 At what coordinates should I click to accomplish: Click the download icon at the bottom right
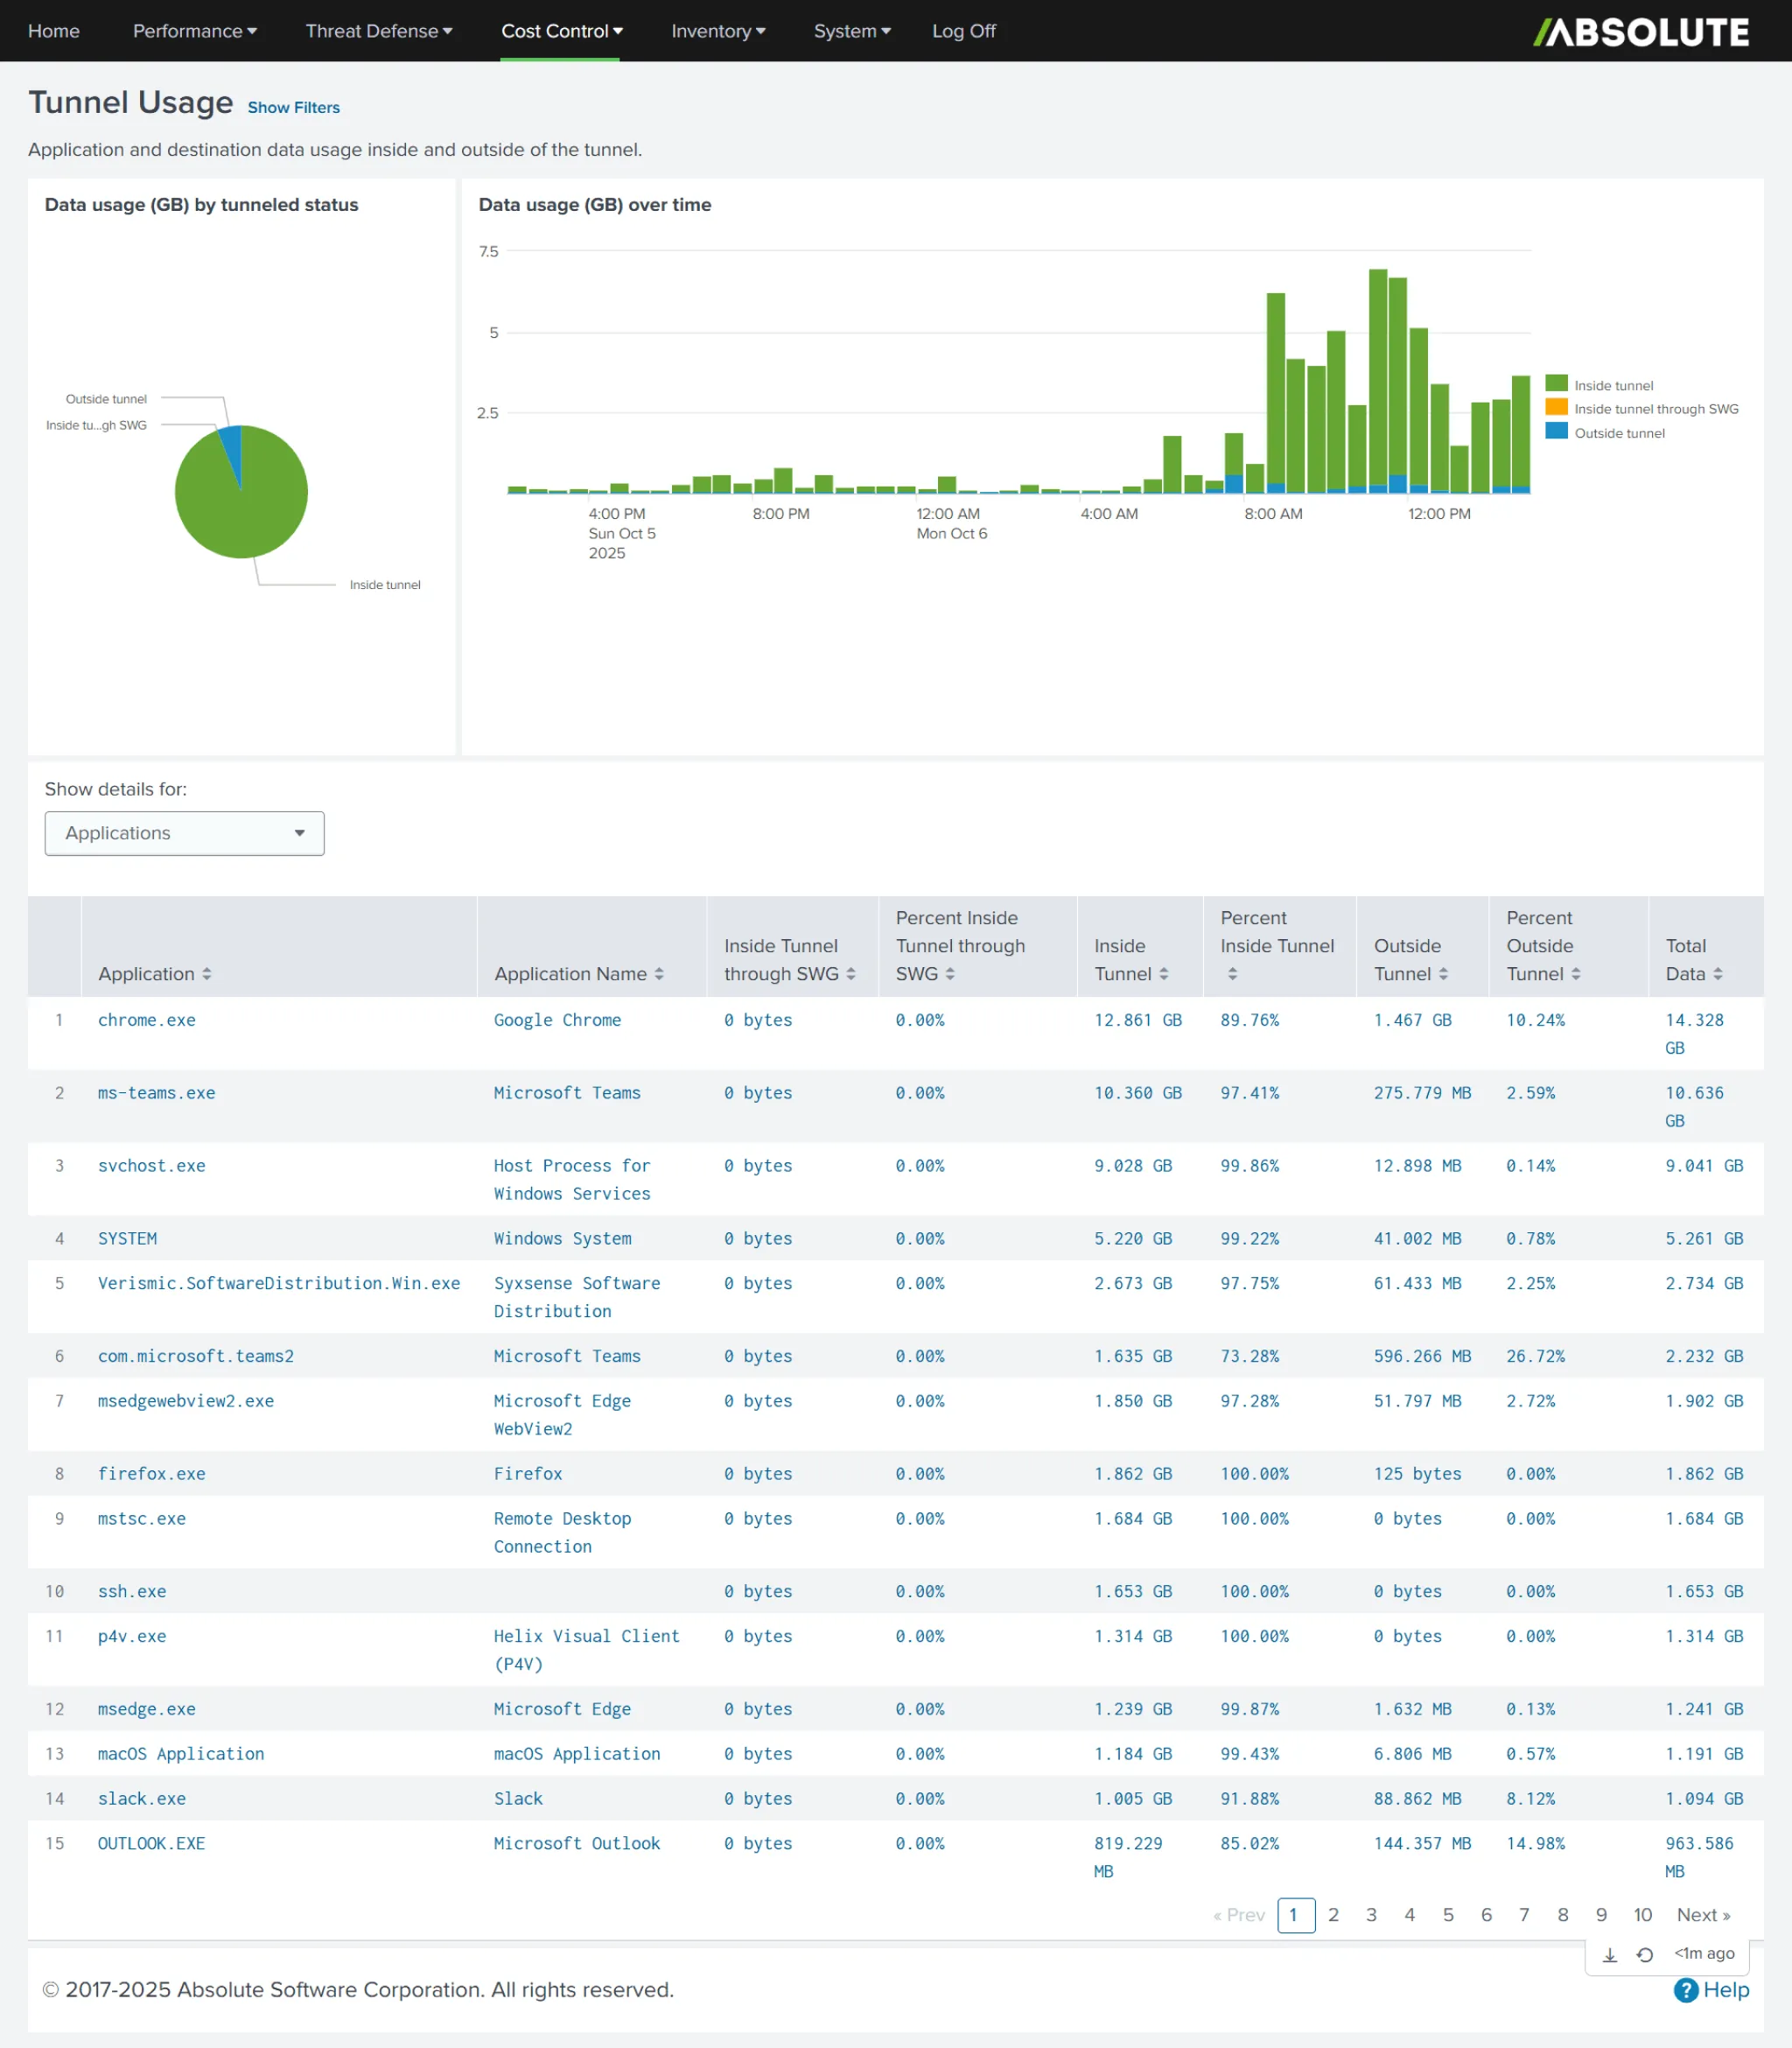click(x=1609, y=1954)
